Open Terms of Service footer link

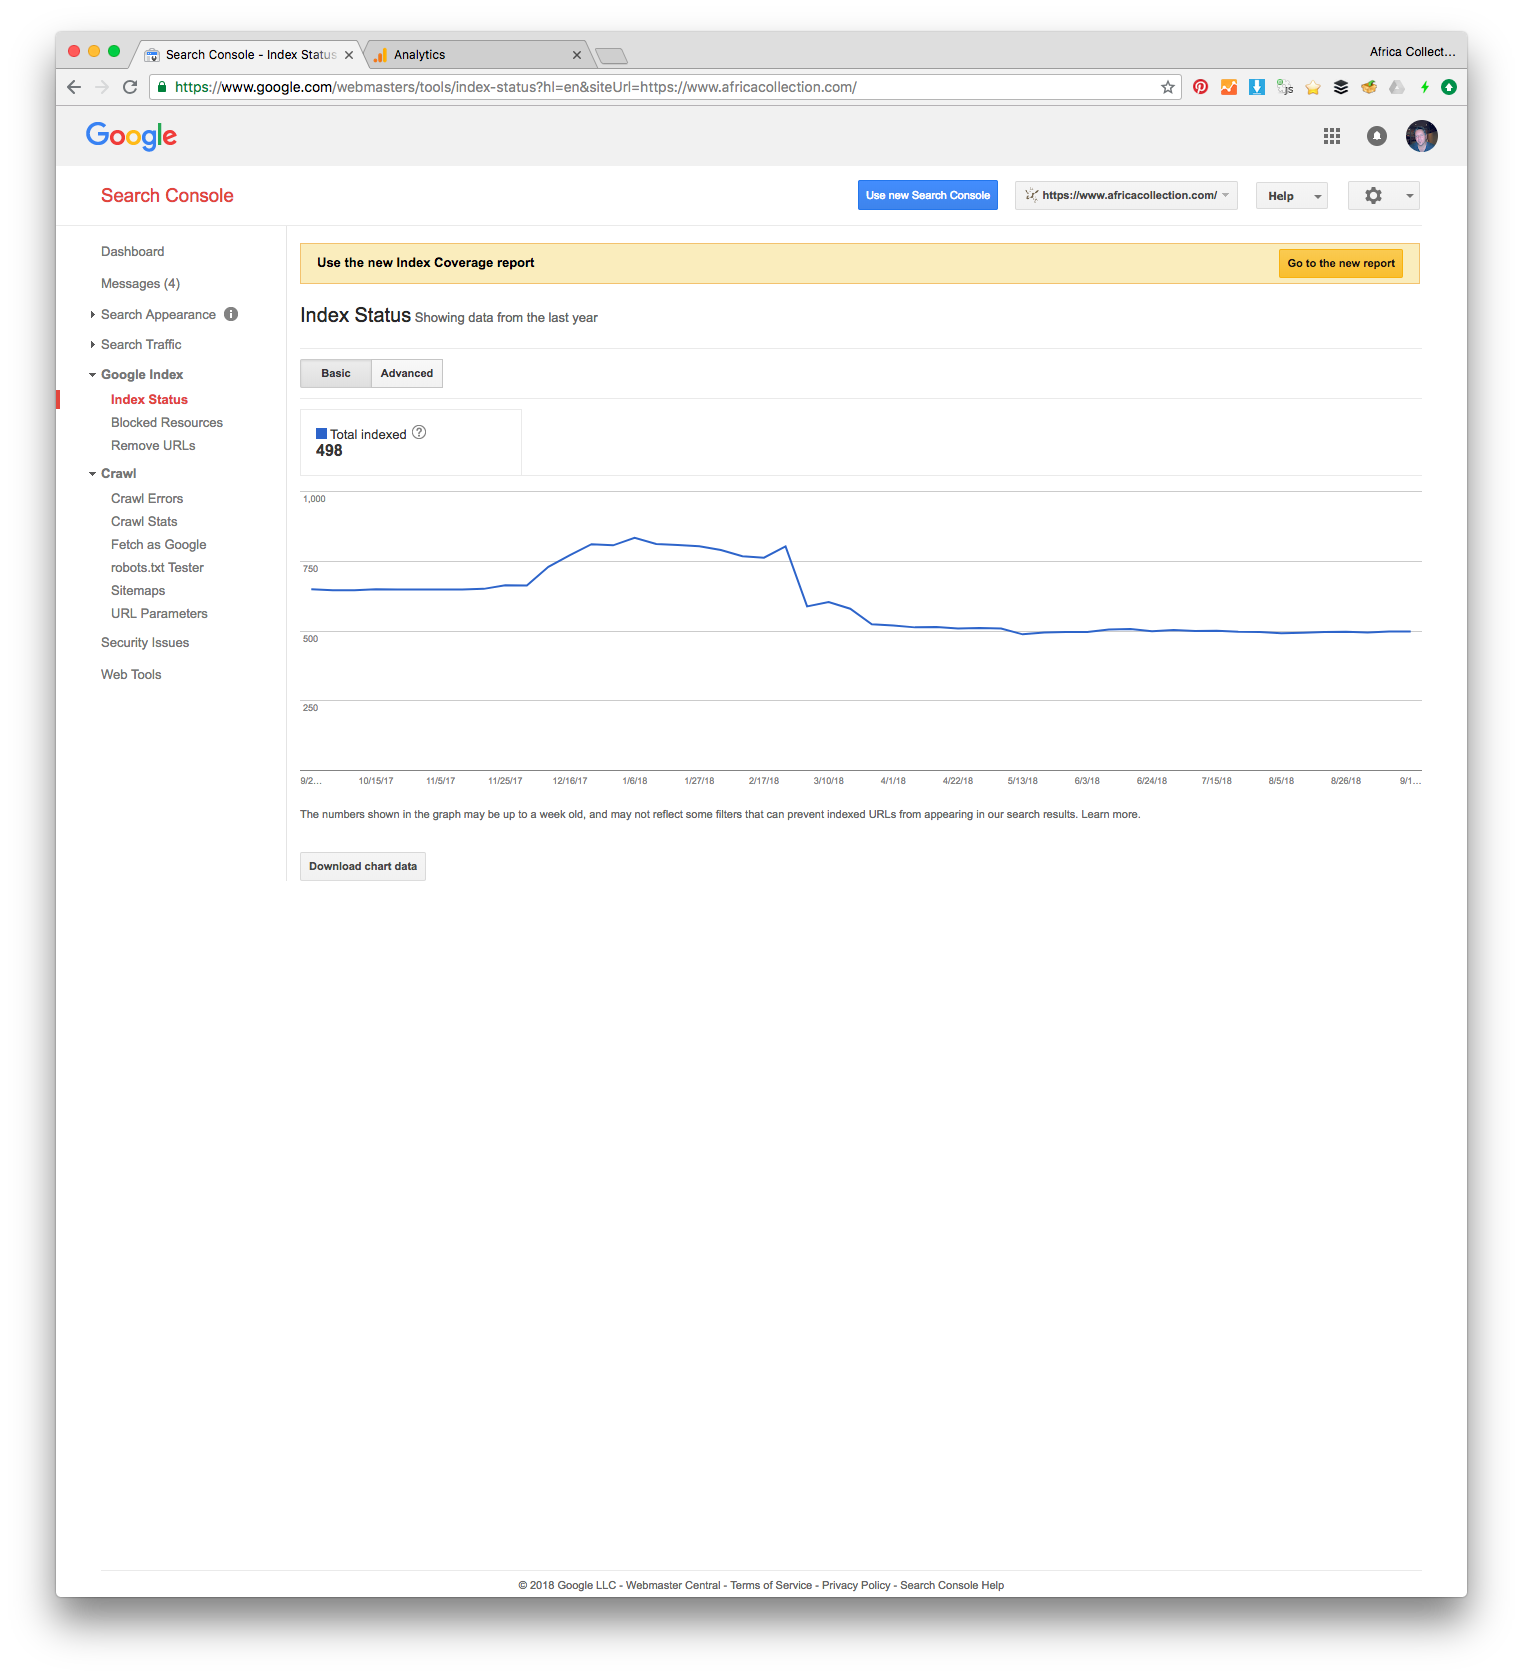[x=771, y=1585]
